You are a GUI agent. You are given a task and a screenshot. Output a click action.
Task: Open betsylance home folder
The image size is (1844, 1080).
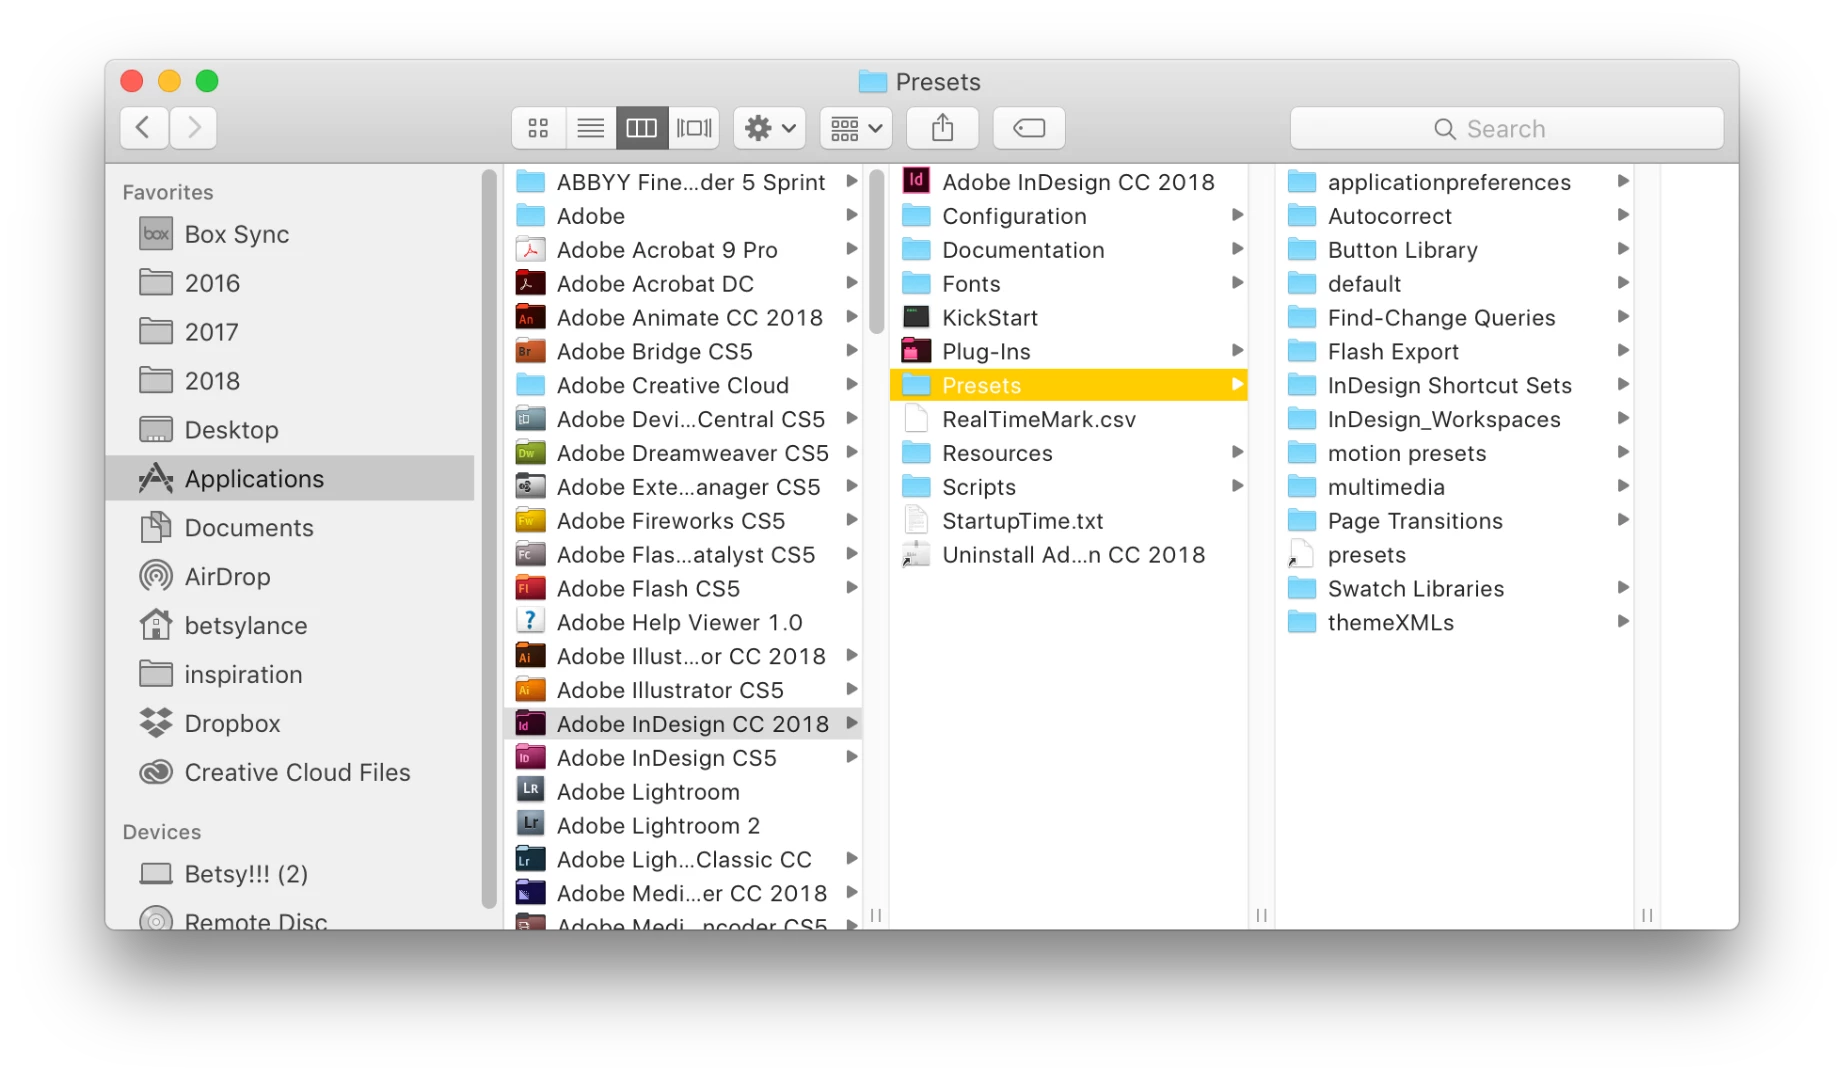[x=290, y=626]
